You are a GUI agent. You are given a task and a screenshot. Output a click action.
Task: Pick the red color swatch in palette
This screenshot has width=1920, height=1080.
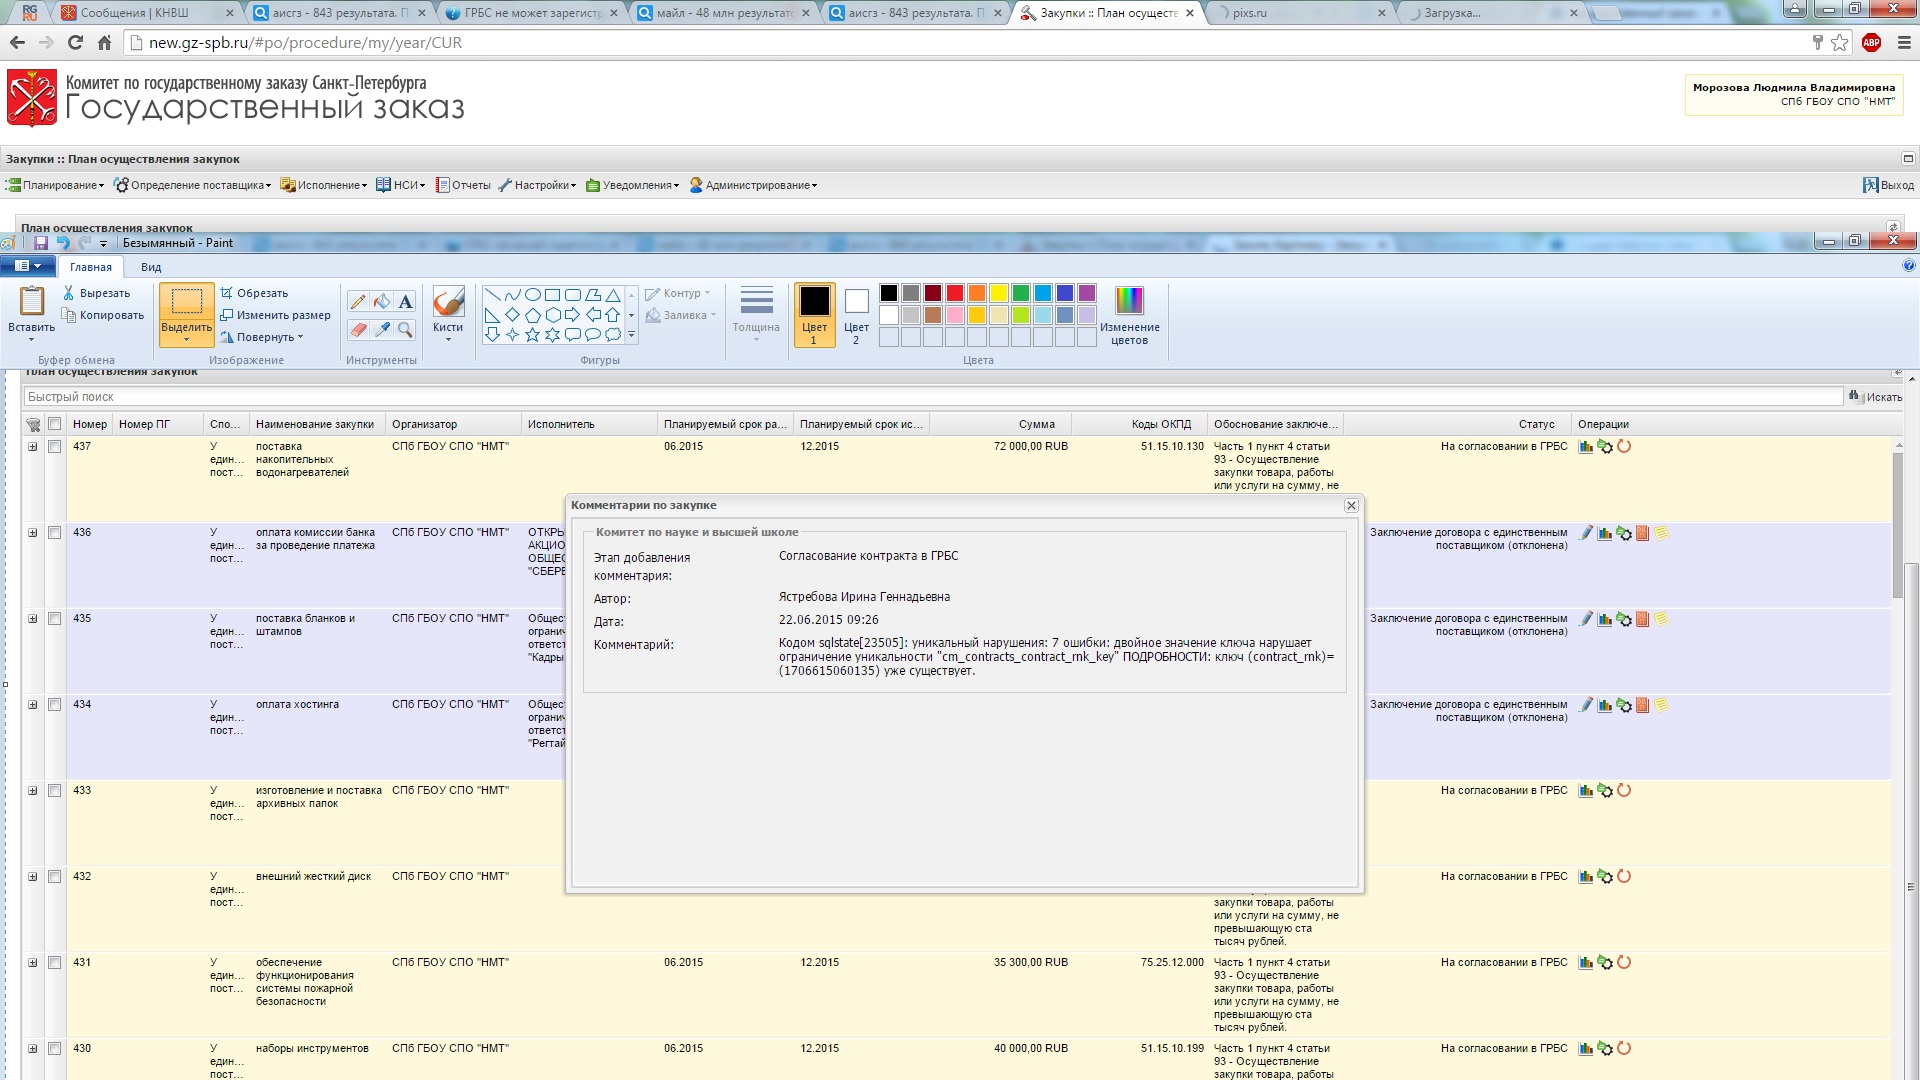[955, 293]
